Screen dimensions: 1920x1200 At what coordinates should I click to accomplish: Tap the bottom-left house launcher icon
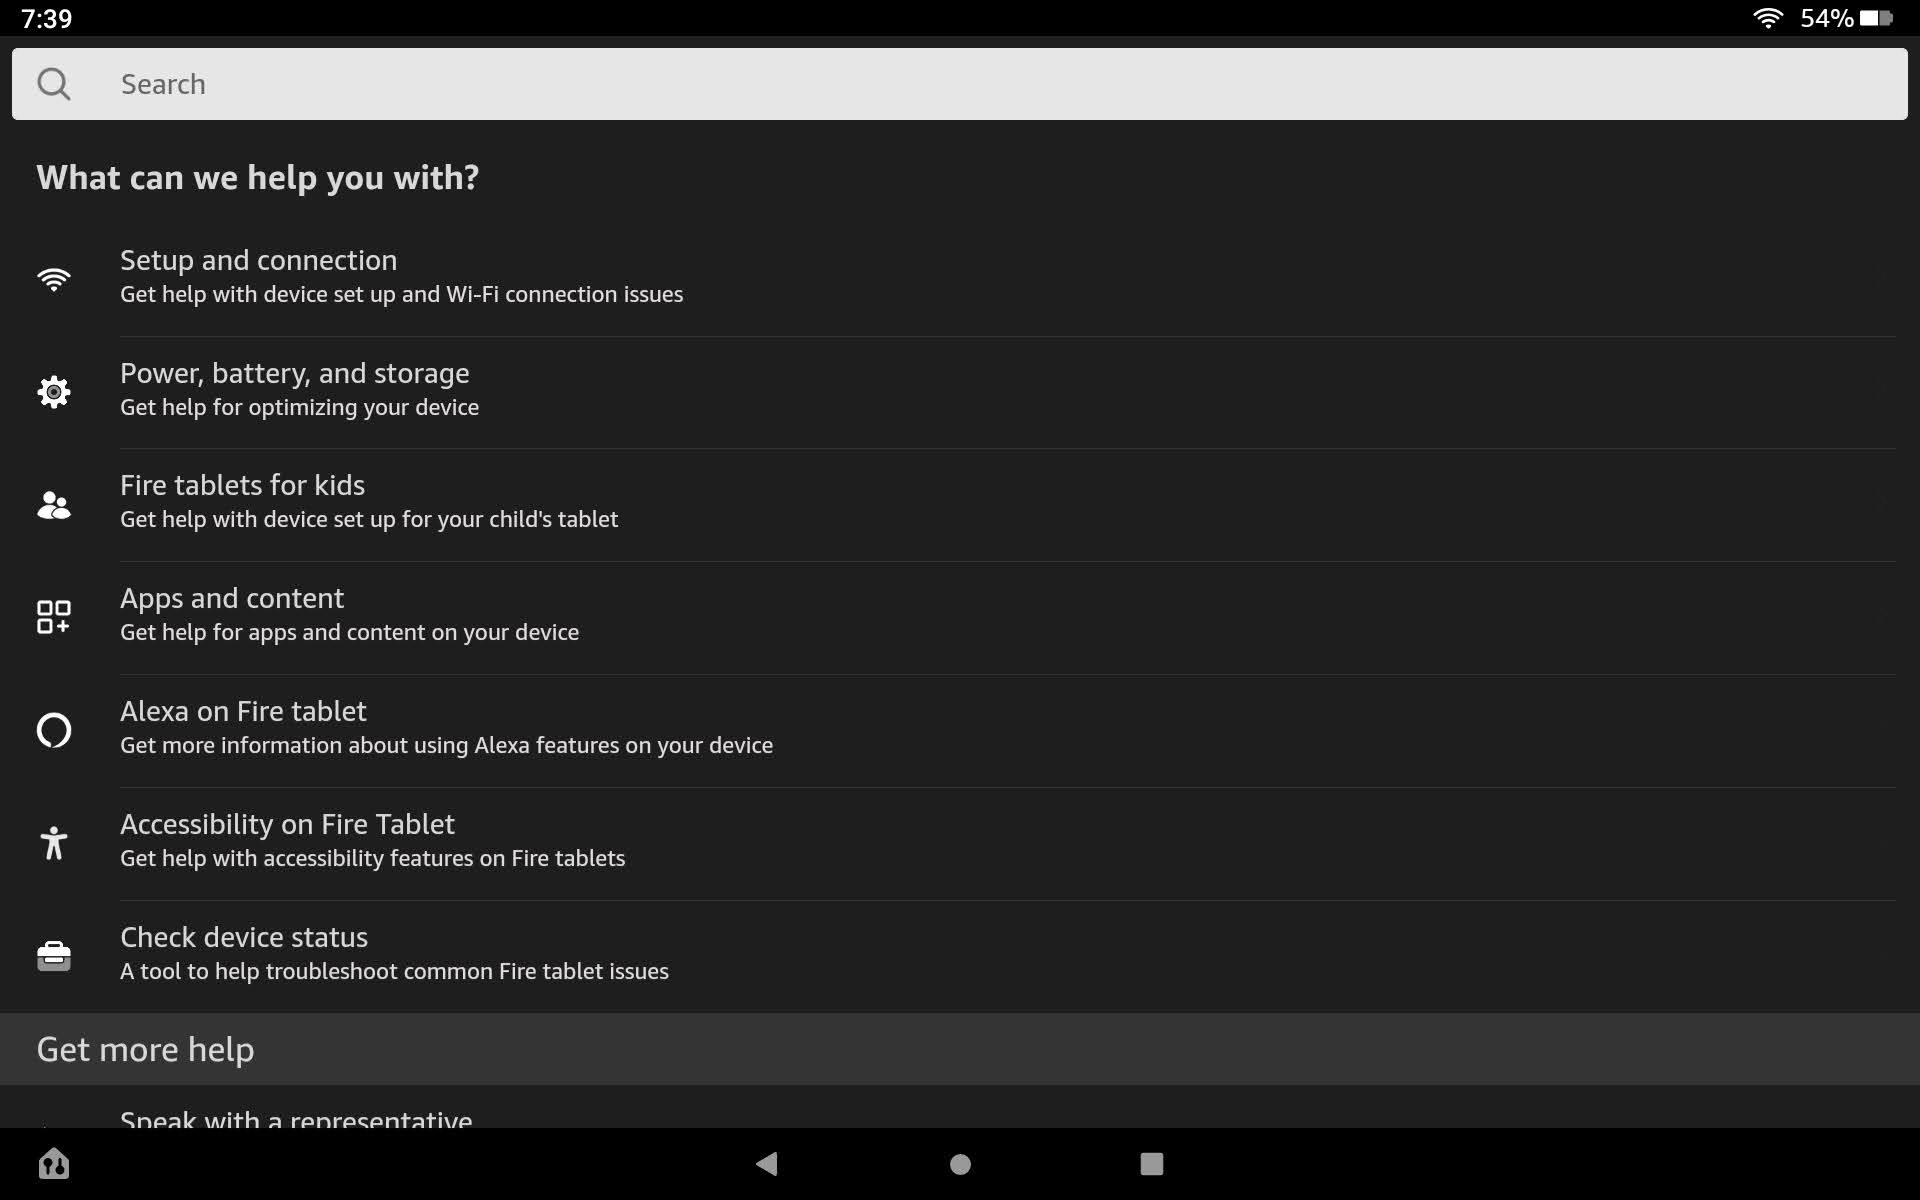tap(54, 1163)
